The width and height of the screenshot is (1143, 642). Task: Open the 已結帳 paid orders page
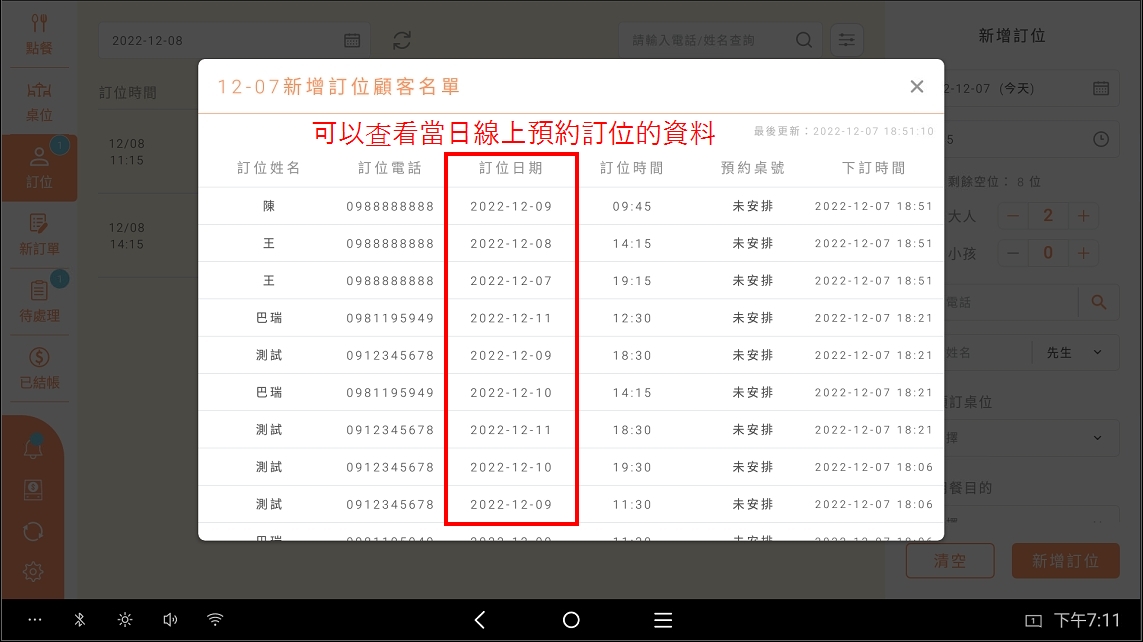[x=39, y=368]
